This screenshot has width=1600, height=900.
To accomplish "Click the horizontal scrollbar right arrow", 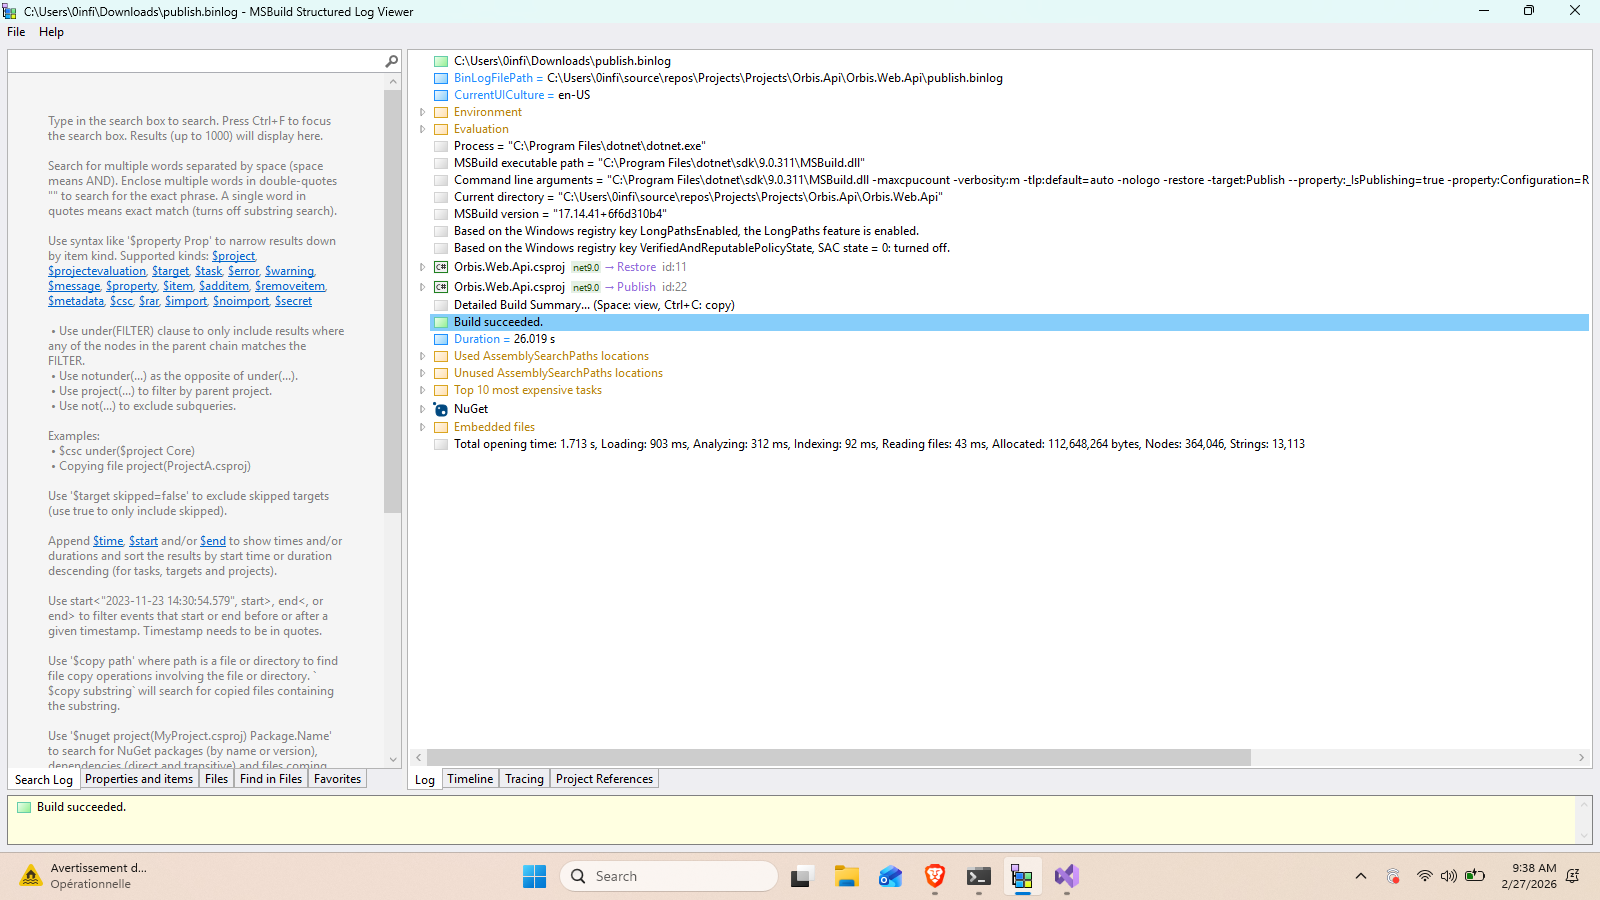I will (x=1582, y=757).
